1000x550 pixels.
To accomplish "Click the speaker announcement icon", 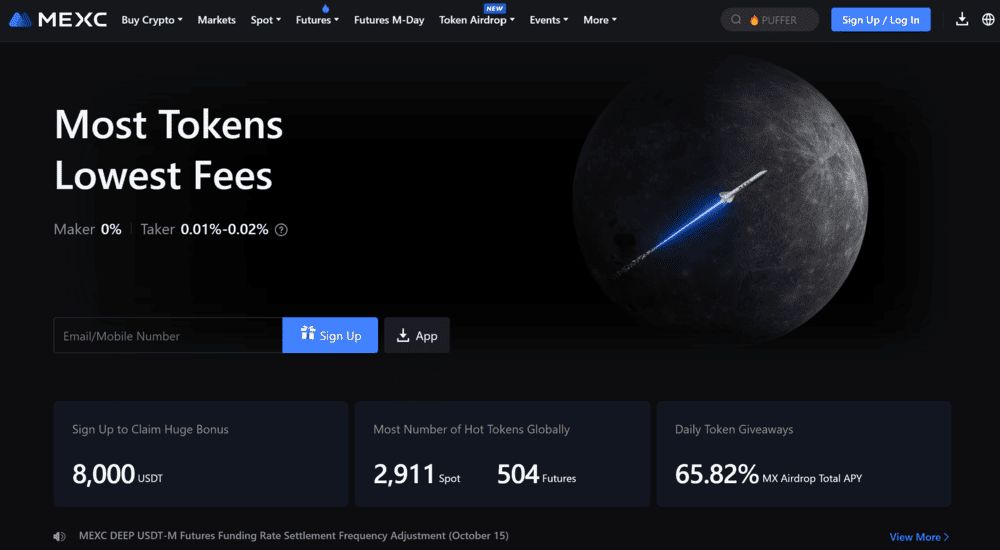I will tap(59, 537).
